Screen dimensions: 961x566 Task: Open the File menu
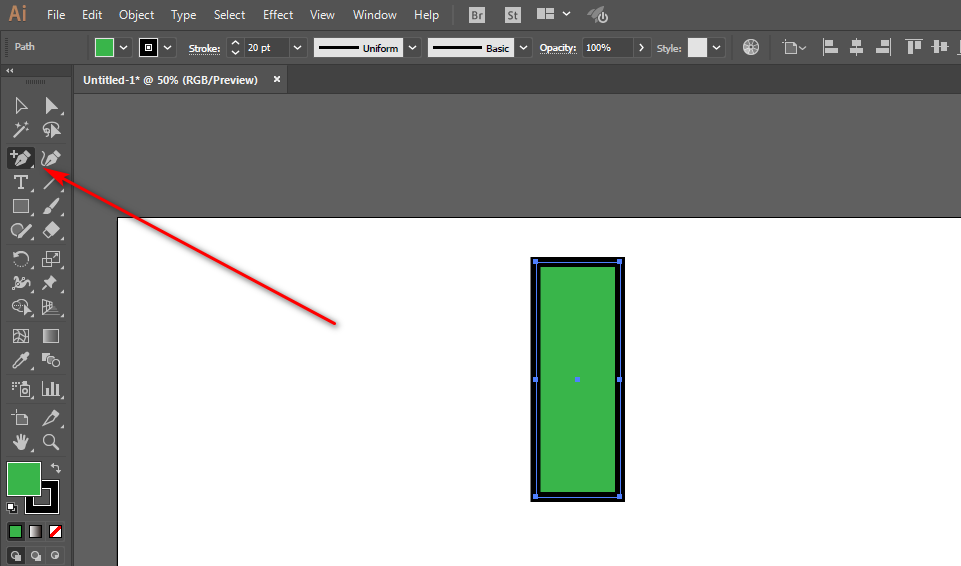(x=56, y=15)
